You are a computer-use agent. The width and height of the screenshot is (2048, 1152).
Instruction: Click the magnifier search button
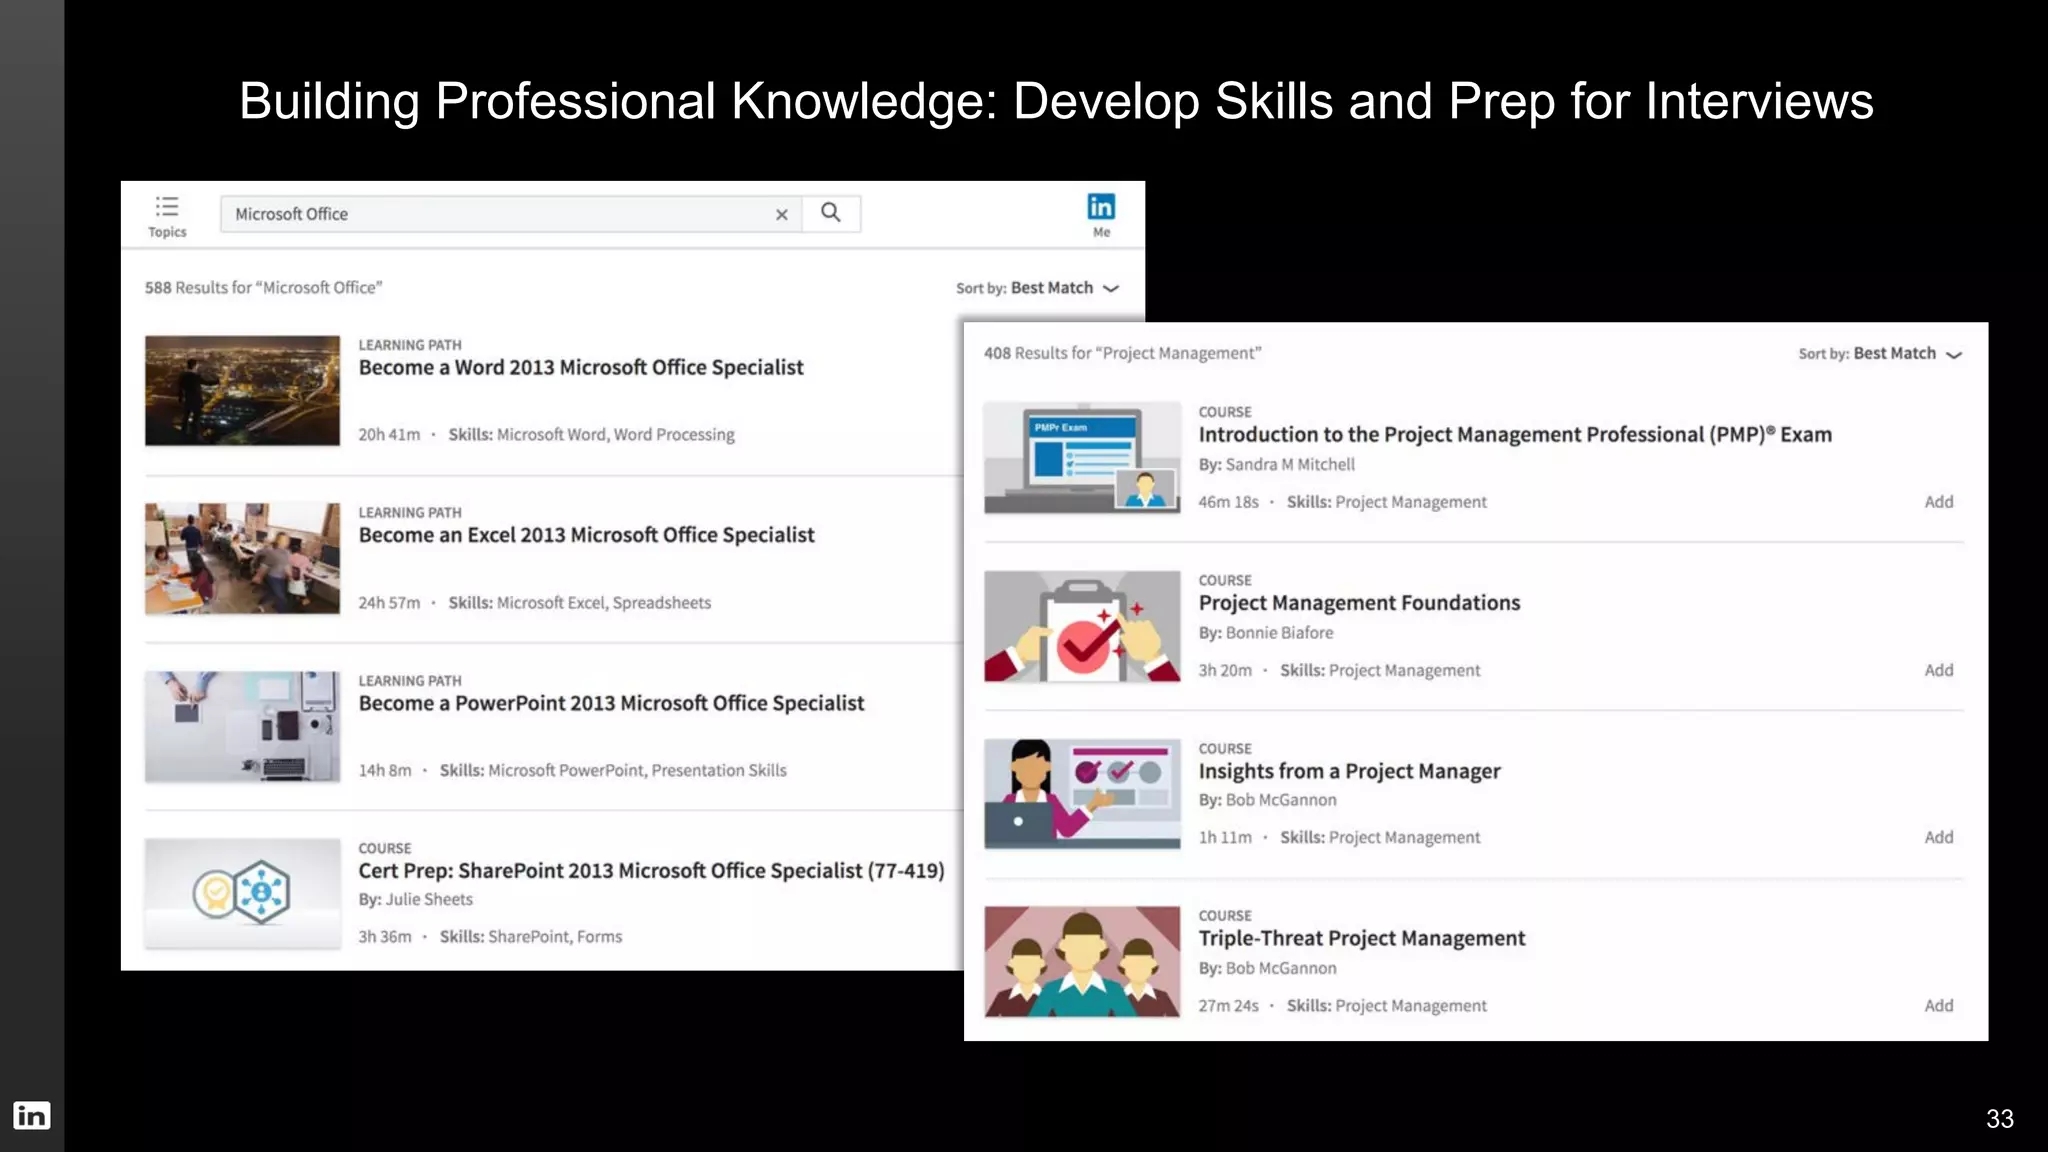coord(831,213)
